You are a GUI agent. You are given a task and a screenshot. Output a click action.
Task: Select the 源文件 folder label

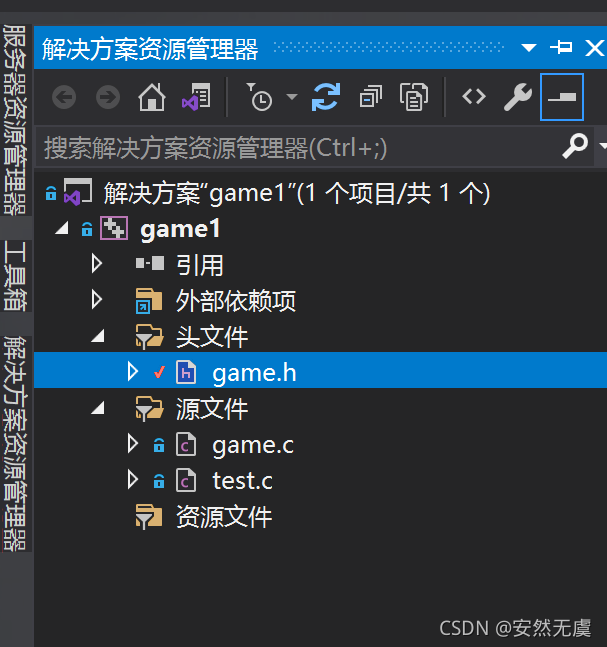tap(212, 409)
